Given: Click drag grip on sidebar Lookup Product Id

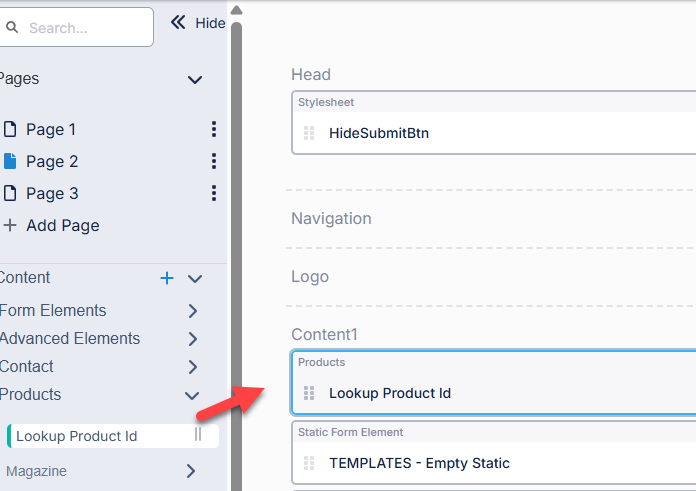Looking at the screenshot, I should (x=198, y=435).
